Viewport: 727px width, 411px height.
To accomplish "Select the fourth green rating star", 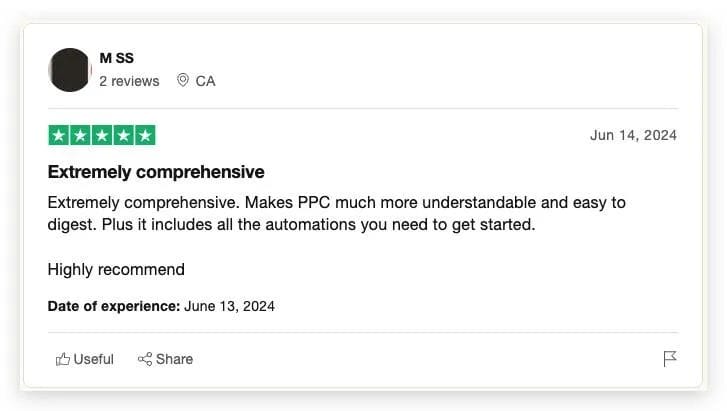I will point(123,135).
